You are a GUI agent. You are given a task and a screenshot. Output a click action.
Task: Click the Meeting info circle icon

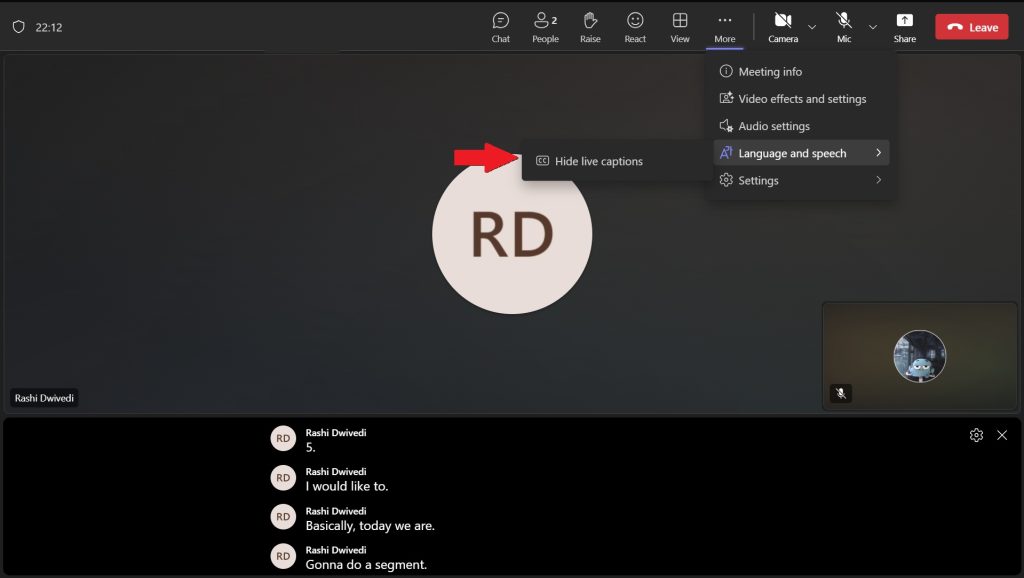click(726, 71)
